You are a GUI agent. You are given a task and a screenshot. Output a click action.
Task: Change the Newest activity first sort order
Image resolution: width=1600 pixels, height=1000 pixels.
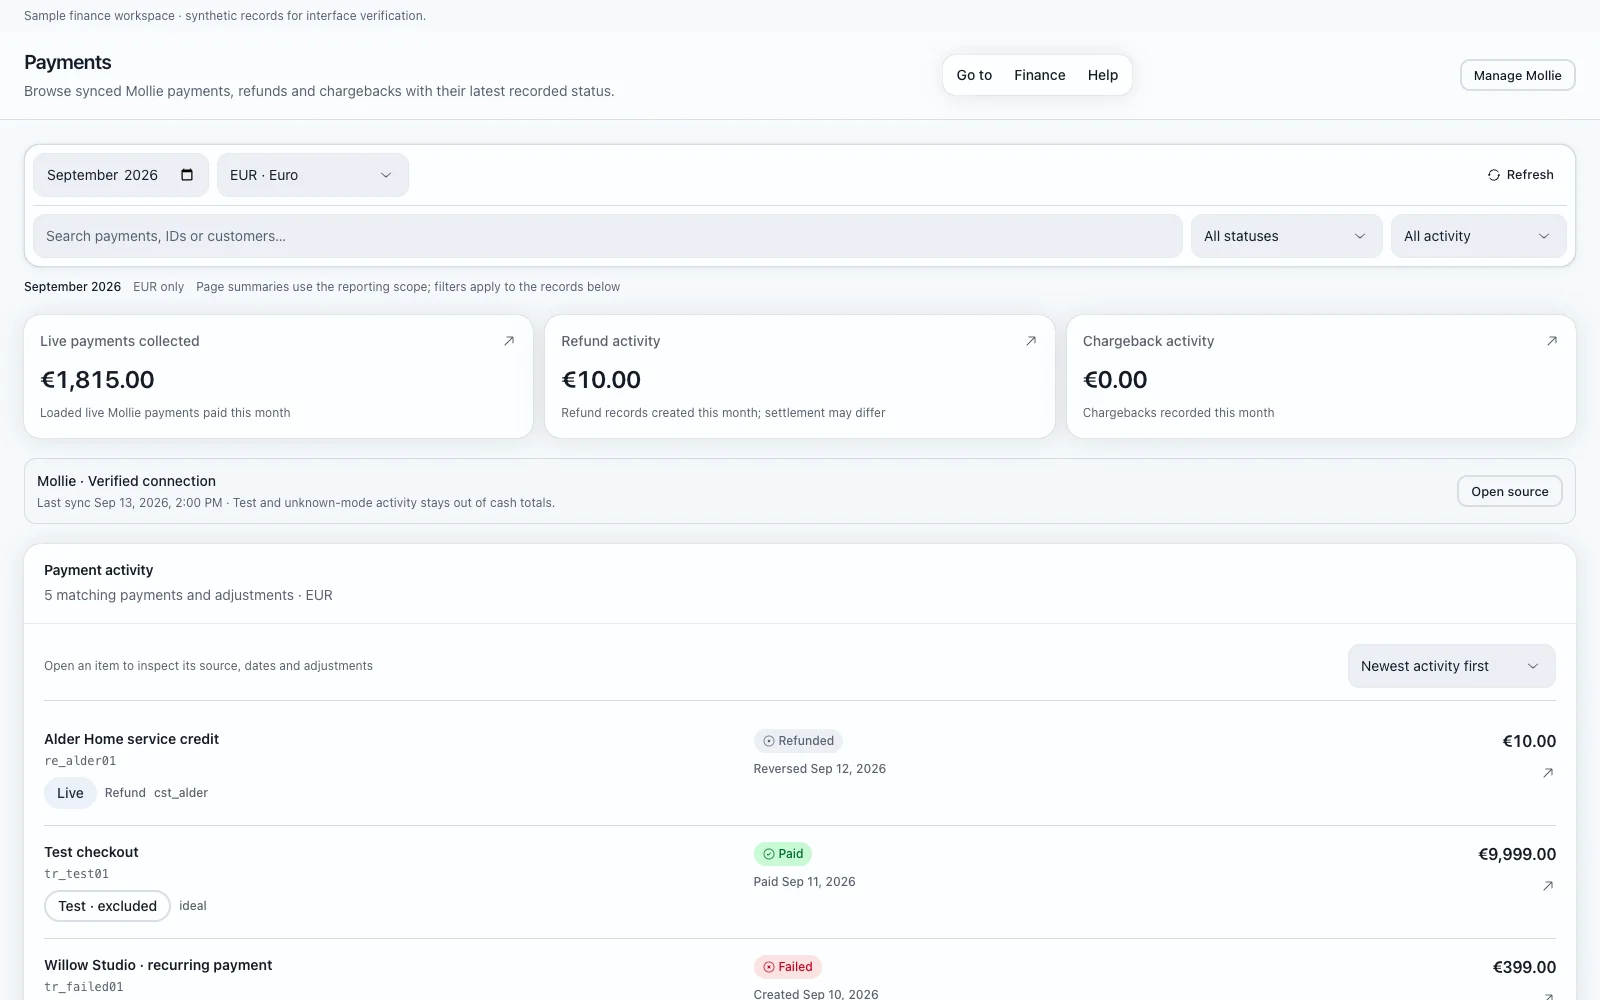pyautogui.click(x=1451, y=666)
